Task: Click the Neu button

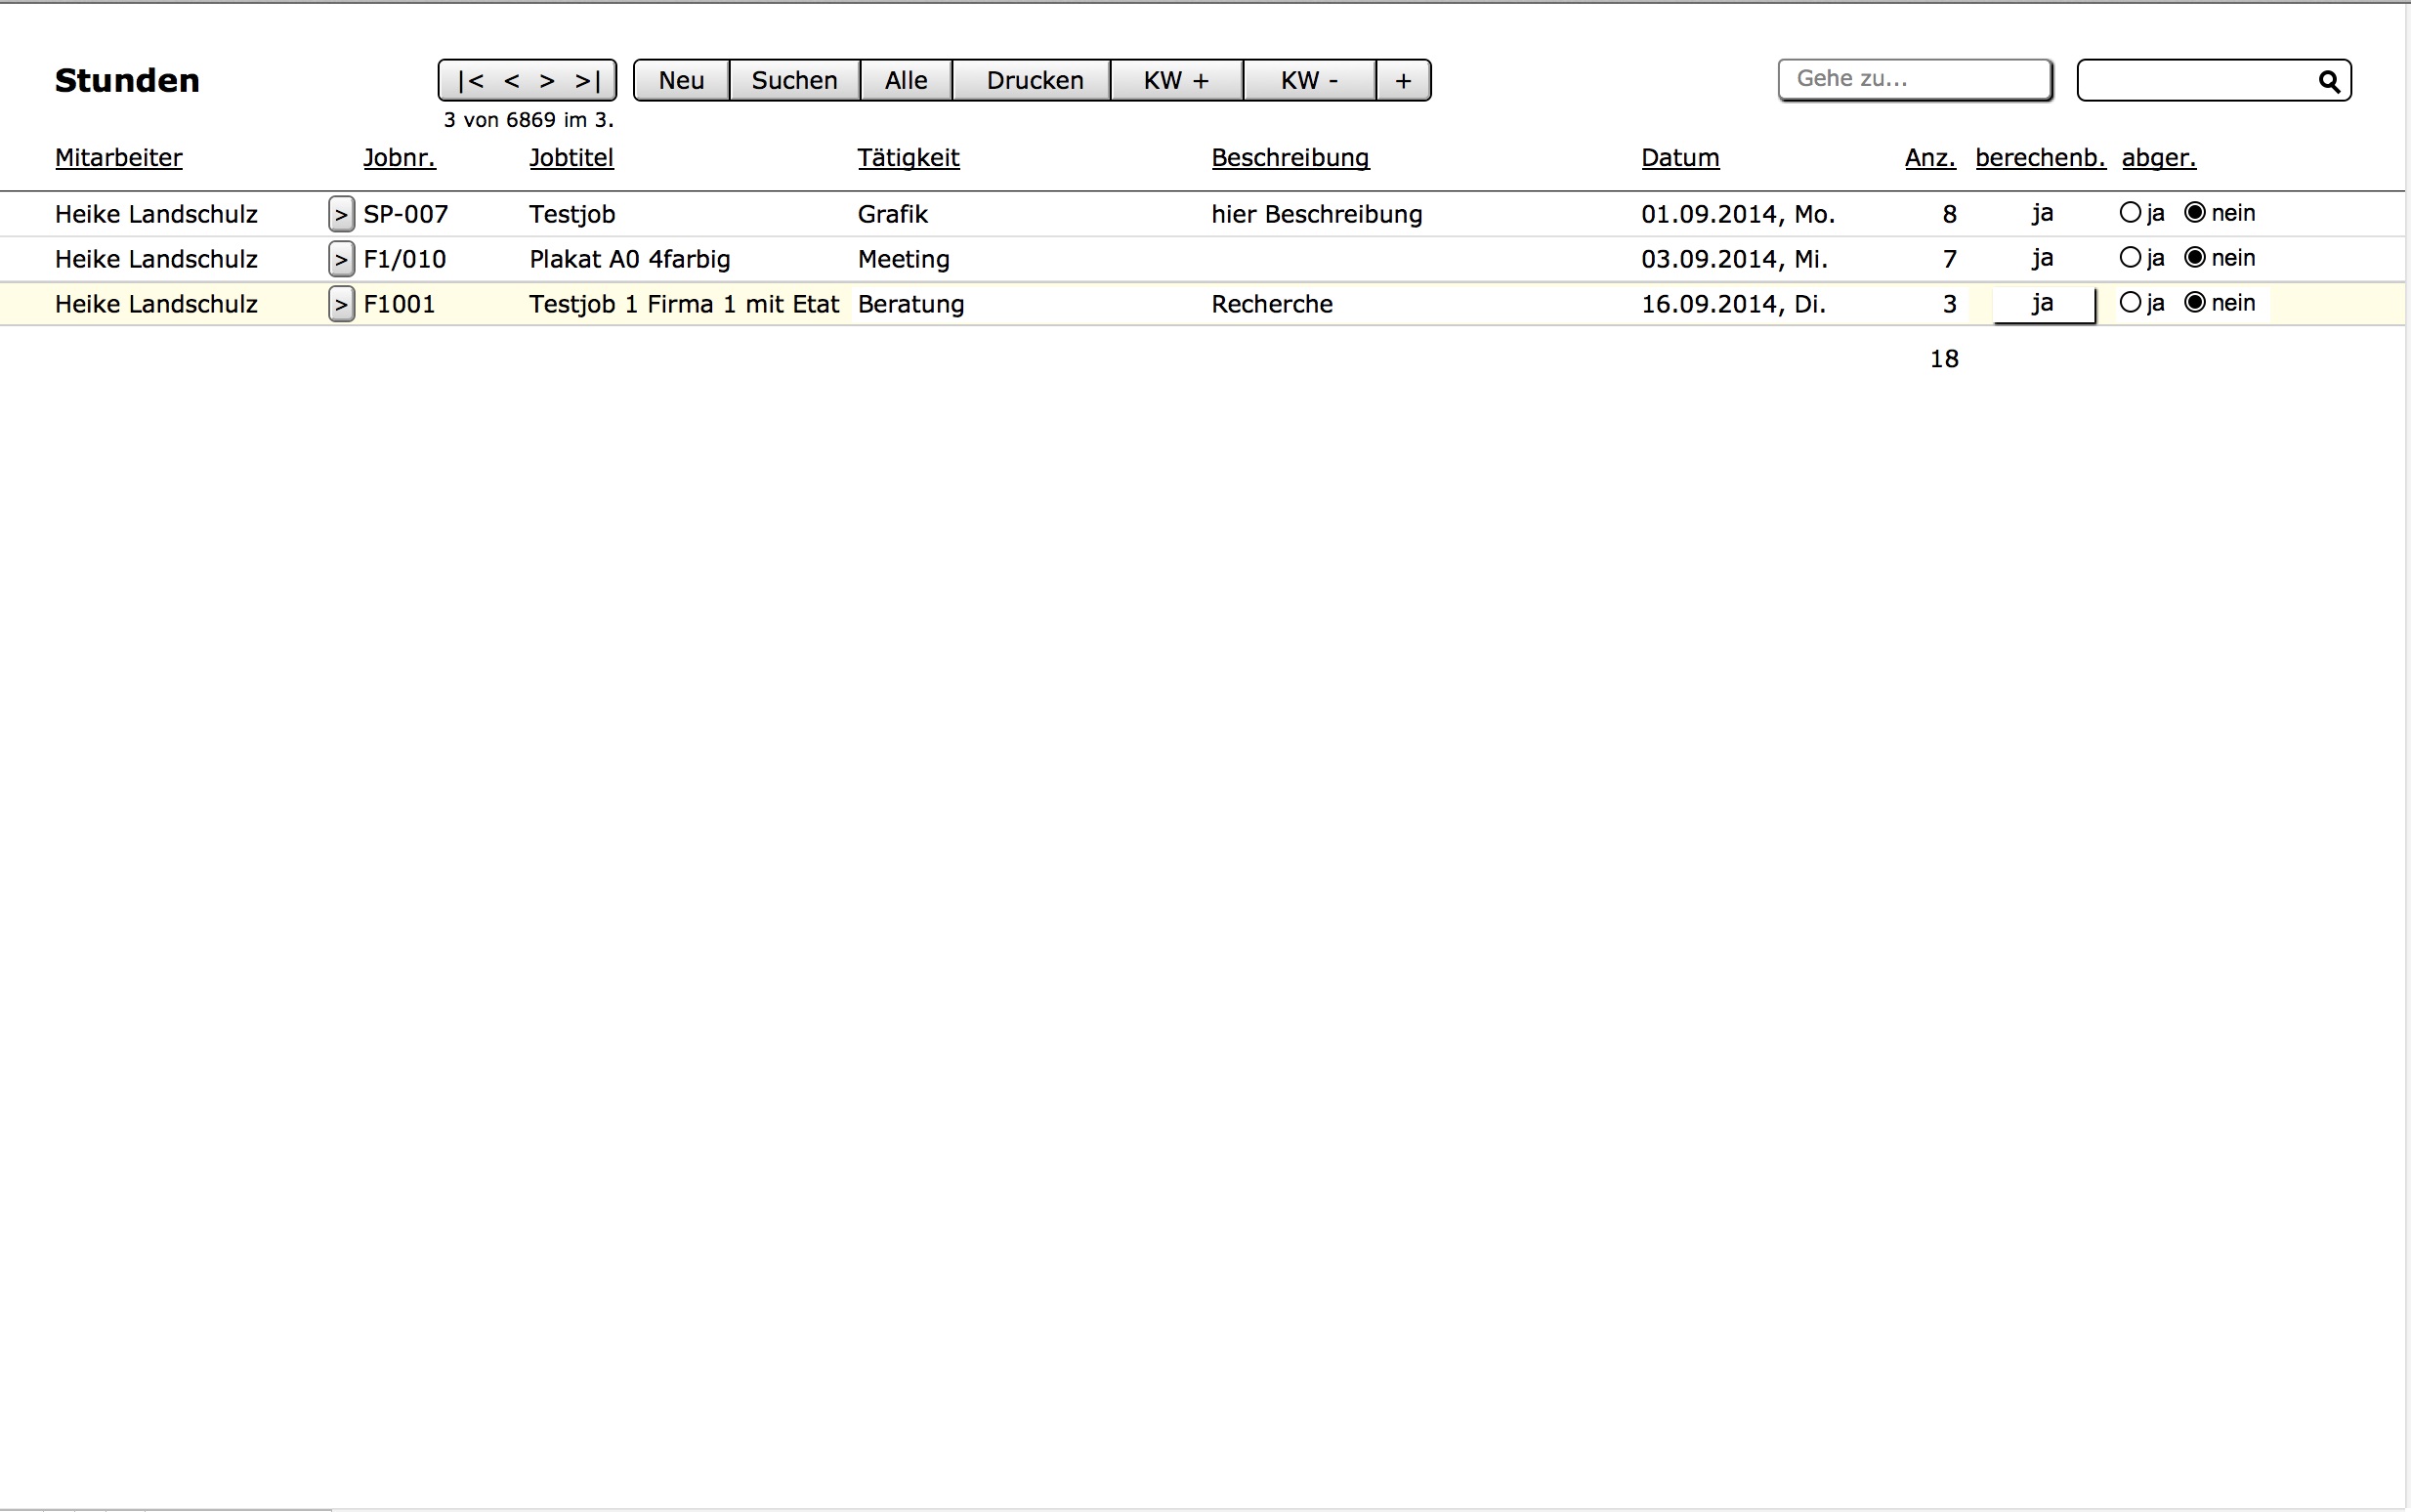Action: (681, 81)
